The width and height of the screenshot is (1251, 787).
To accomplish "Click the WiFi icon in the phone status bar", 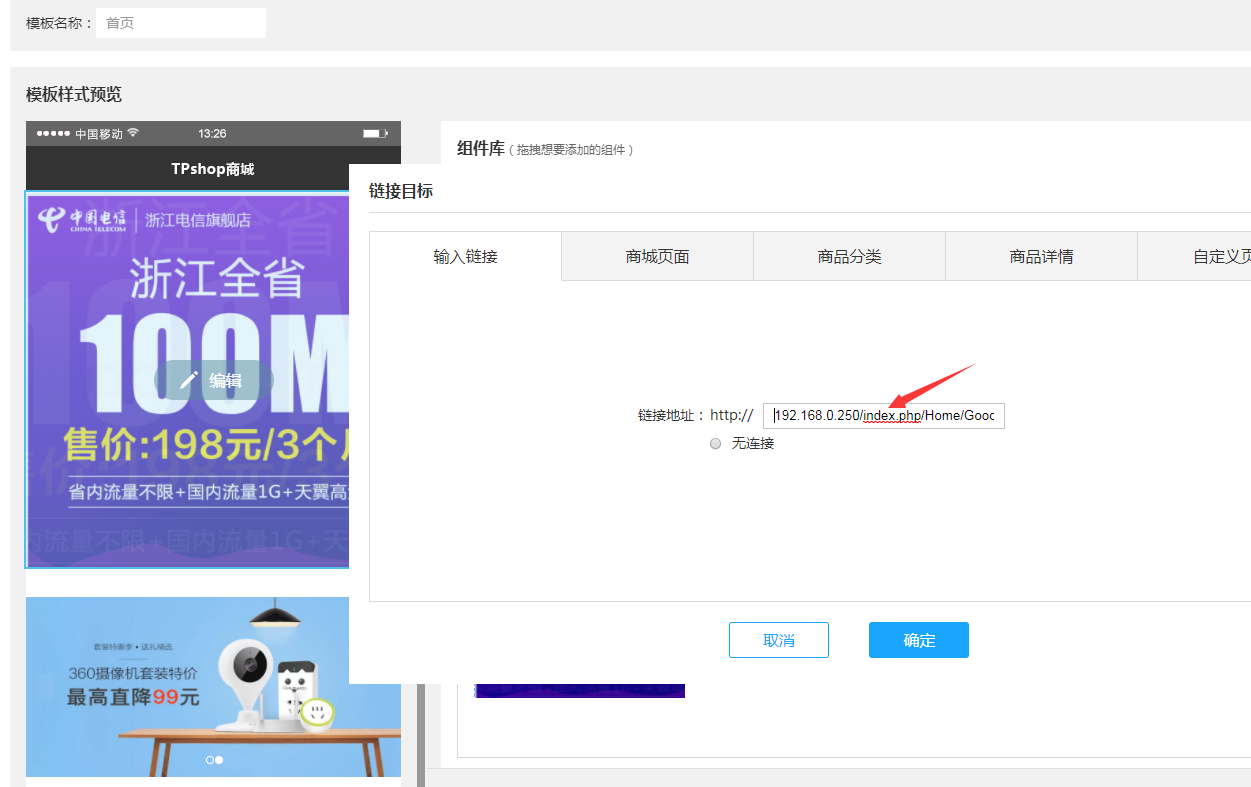I will (x=133, y=133).
